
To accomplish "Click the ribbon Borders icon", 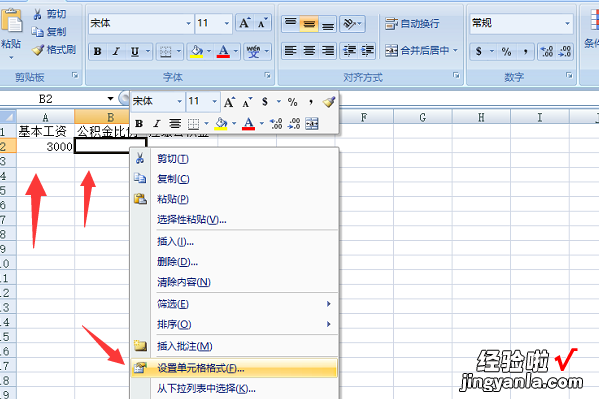I will [x=165, y=52].
